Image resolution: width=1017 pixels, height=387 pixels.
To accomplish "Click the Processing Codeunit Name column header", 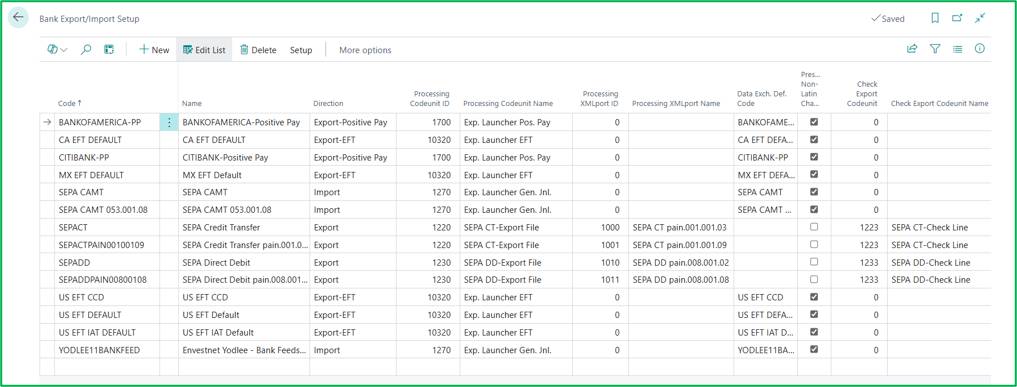I will [x=508, y=103].
